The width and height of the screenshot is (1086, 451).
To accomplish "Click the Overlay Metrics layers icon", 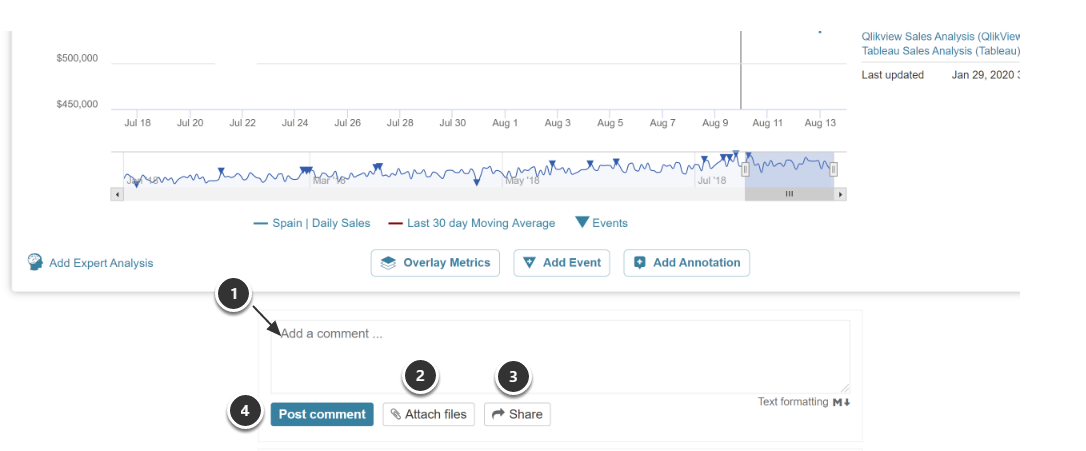I will click(389, 263).
